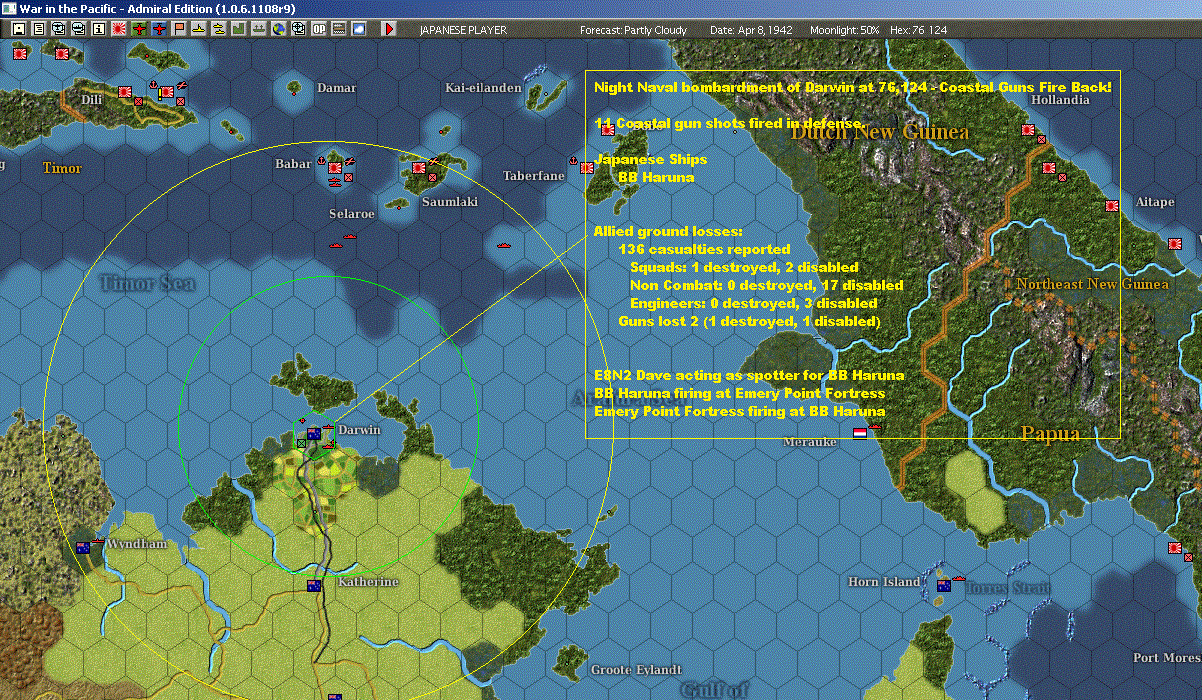Open the information 'i' toolbar icon
This screenshot has width=1202, height=700.
point(98,29)
